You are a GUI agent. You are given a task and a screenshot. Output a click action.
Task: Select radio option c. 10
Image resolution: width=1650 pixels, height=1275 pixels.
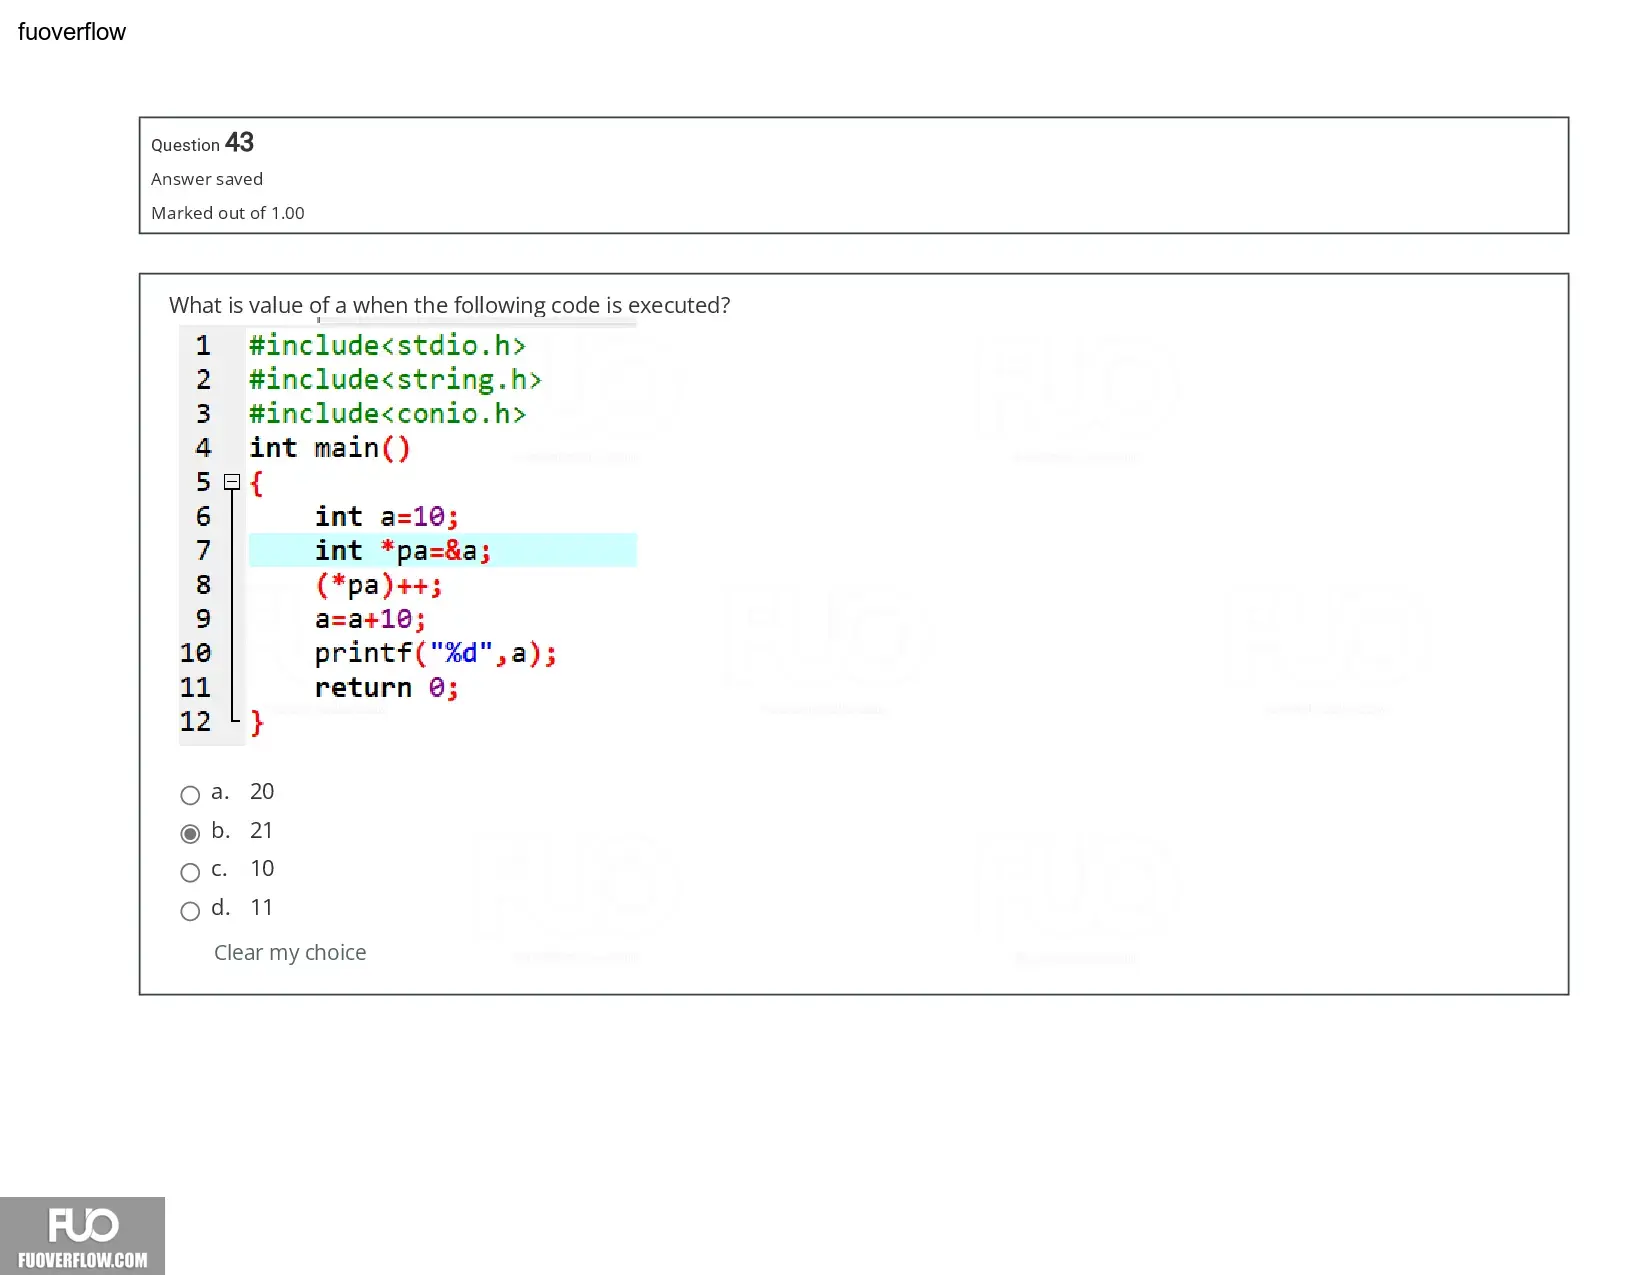(190, 872)
